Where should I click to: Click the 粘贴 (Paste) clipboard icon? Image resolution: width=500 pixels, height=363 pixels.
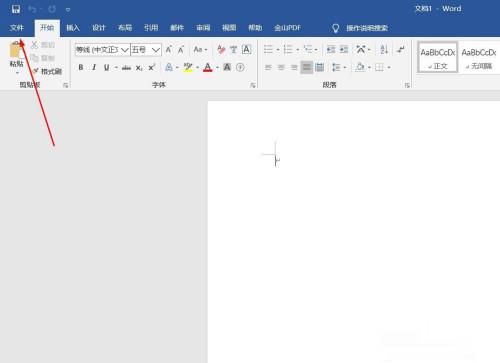tap(16, 50)
